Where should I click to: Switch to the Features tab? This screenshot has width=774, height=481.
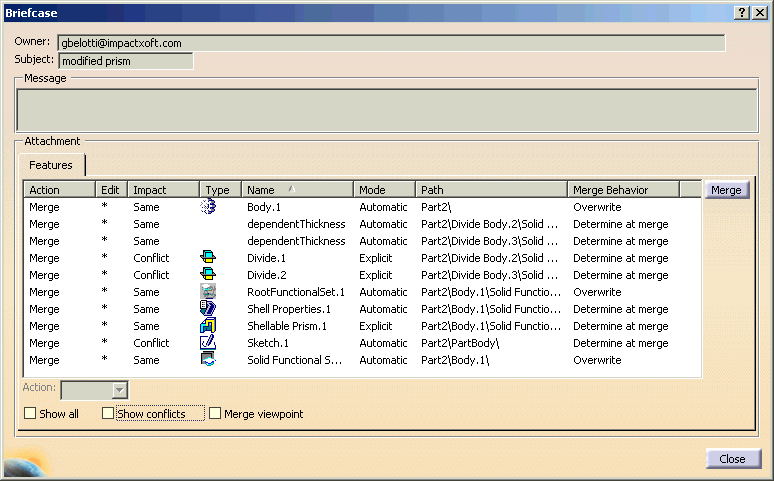50,165
